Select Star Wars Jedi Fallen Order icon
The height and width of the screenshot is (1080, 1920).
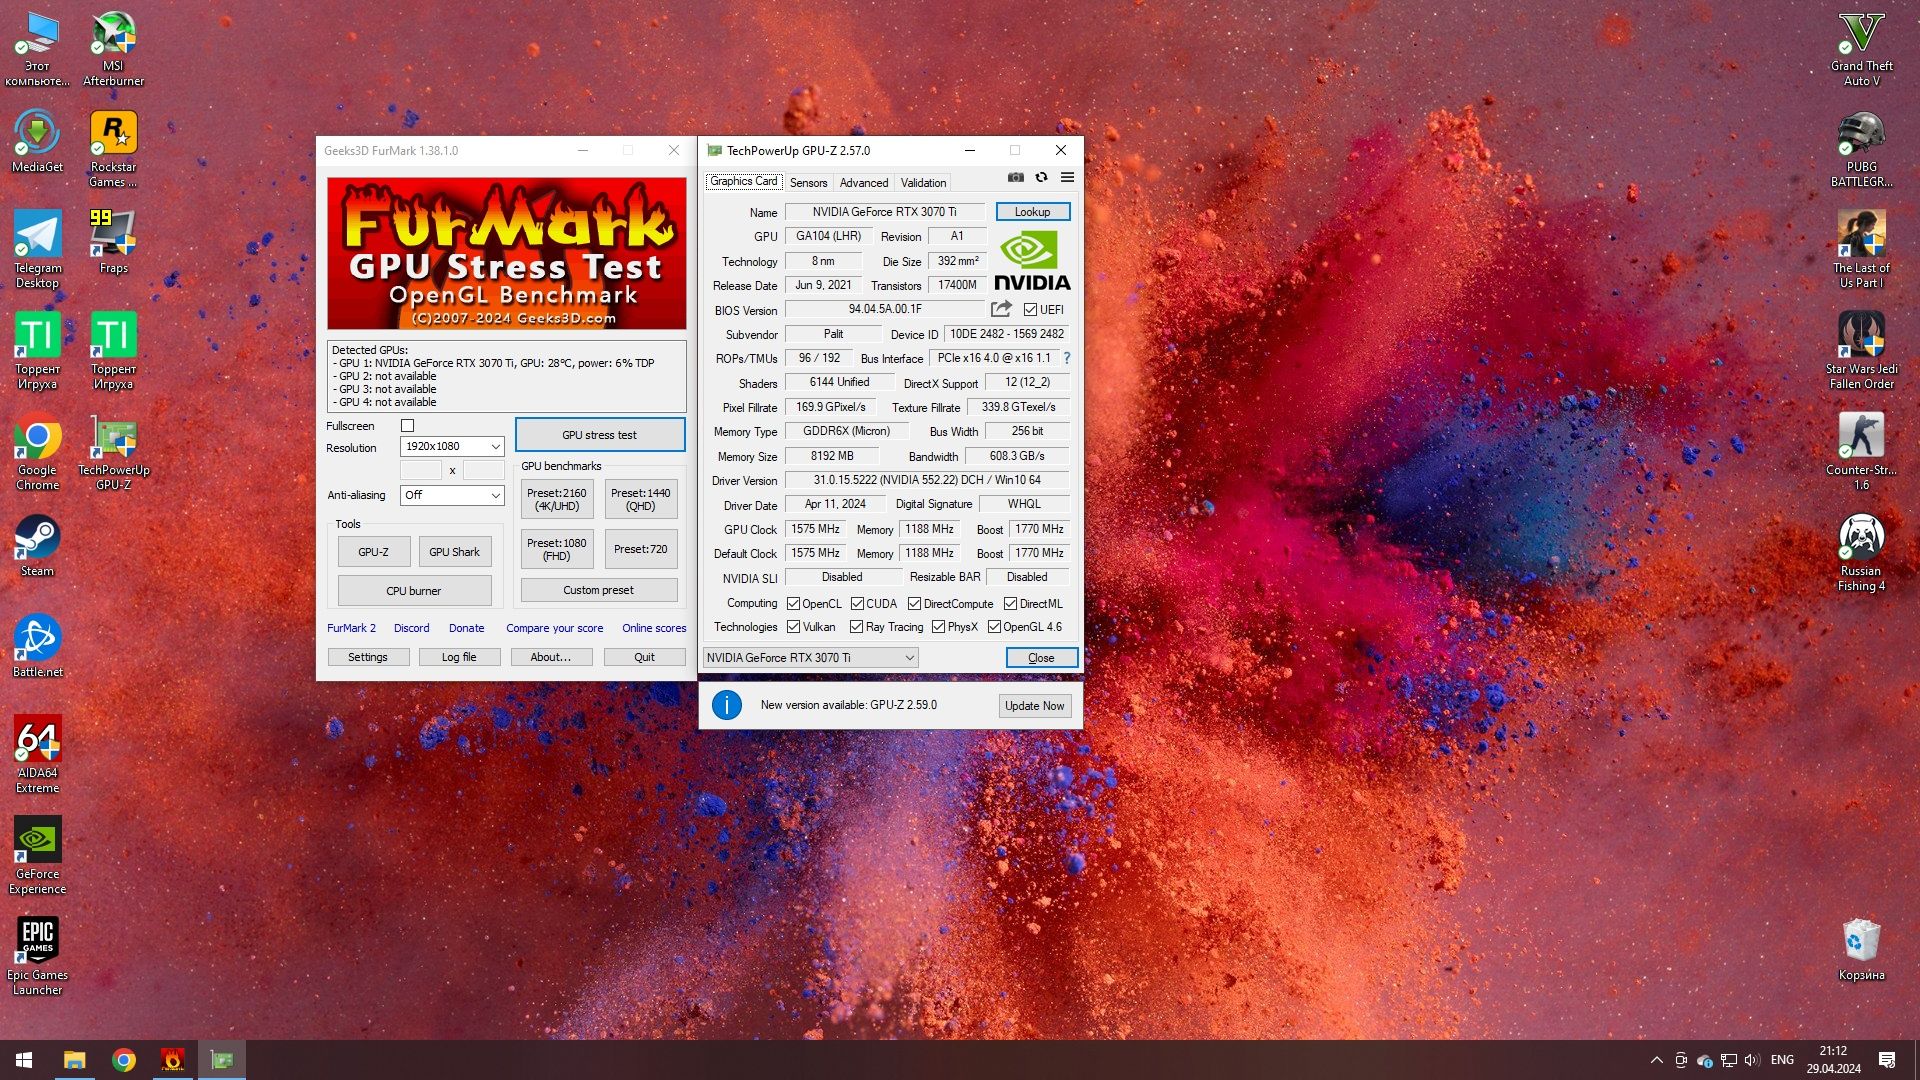pyautogui.click(x=1861, y=350)
